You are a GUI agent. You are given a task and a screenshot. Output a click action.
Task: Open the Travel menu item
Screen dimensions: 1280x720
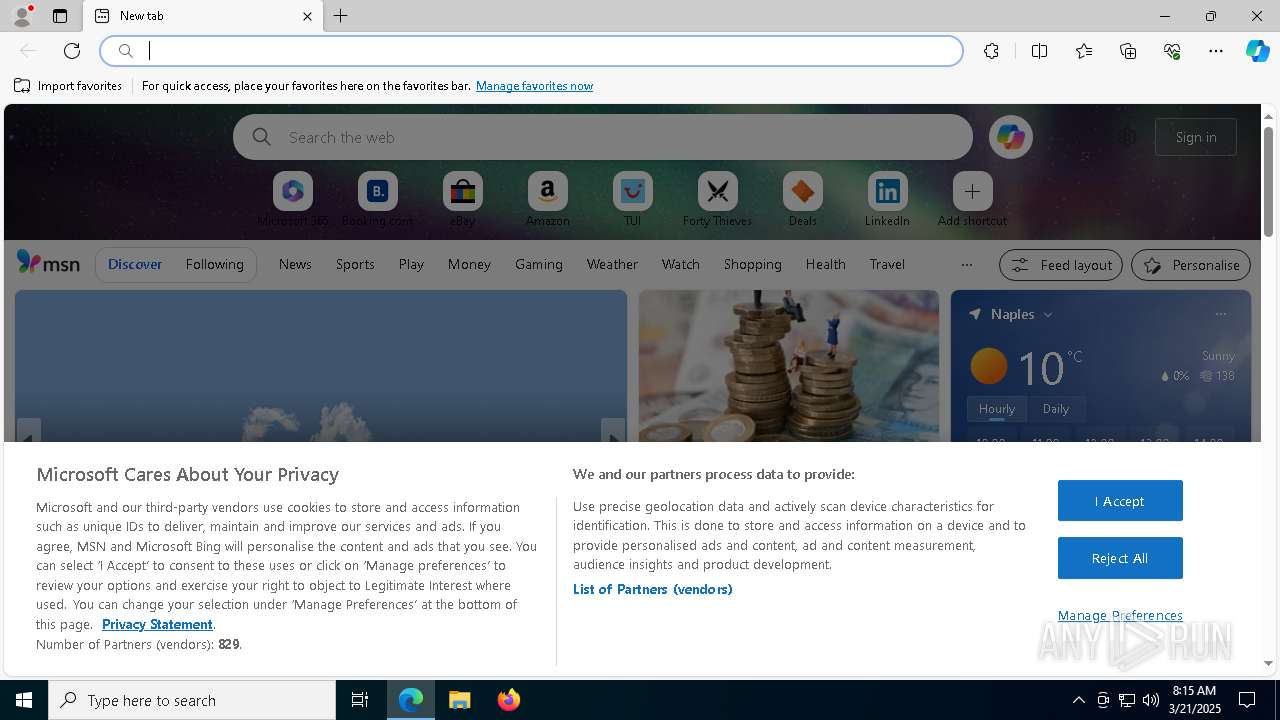coord(887,264)
